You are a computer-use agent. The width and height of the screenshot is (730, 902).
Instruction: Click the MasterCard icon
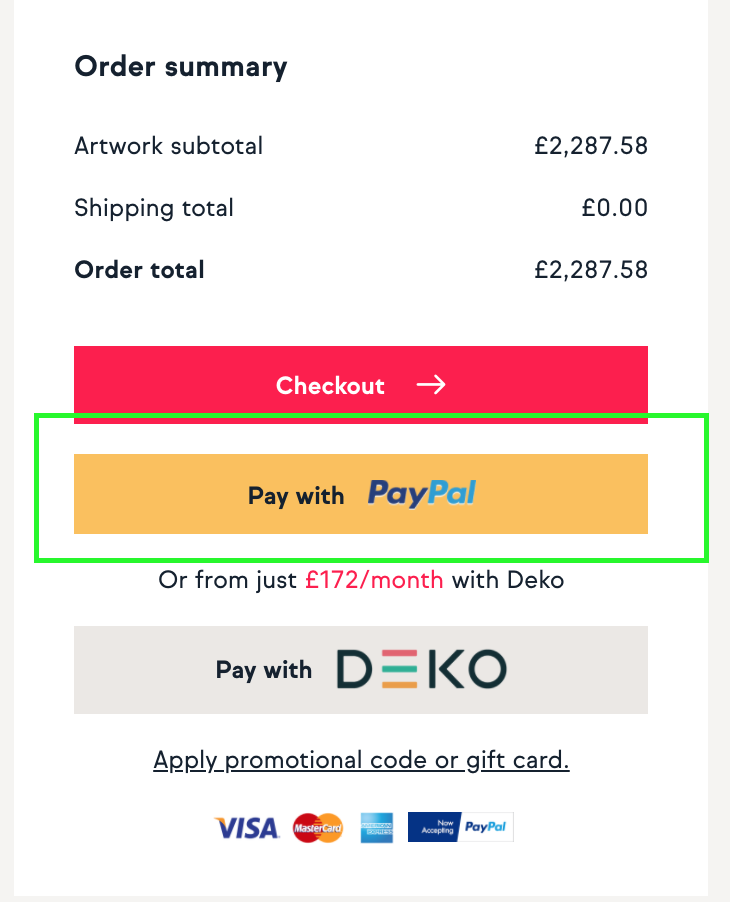point(318,828)
